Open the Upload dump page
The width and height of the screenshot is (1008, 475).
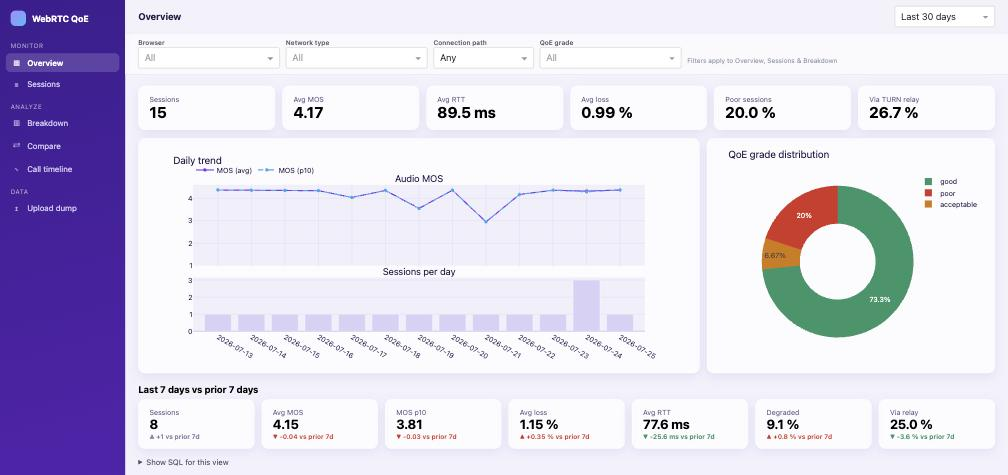[x=62, y=208]
